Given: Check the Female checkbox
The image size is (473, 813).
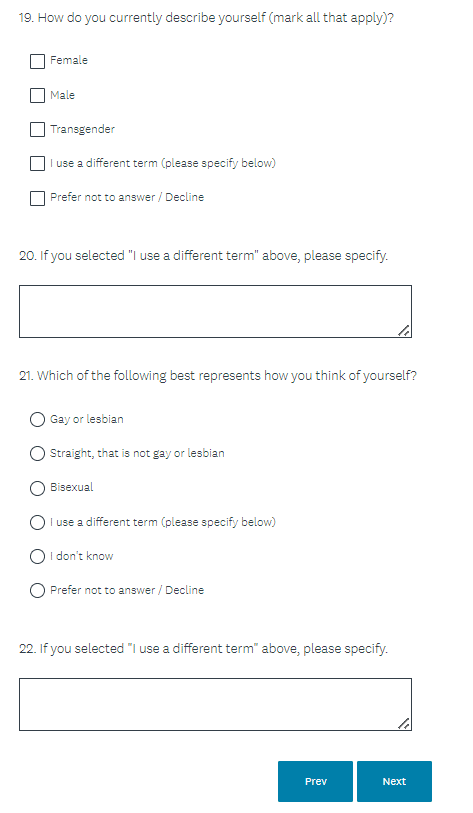Looking at the screenshot, I should [x=37, y=61].
